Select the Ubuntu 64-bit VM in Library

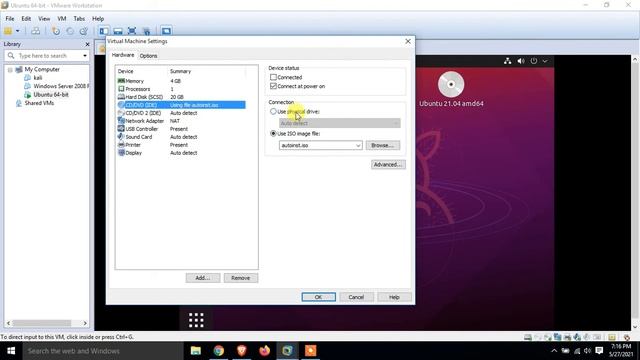(x=51, y=95)
